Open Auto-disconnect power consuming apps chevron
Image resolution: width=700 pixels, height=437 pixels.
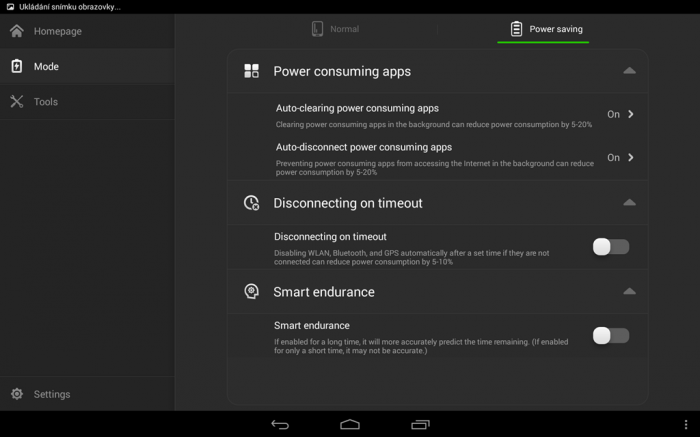[x=631, y=157]
